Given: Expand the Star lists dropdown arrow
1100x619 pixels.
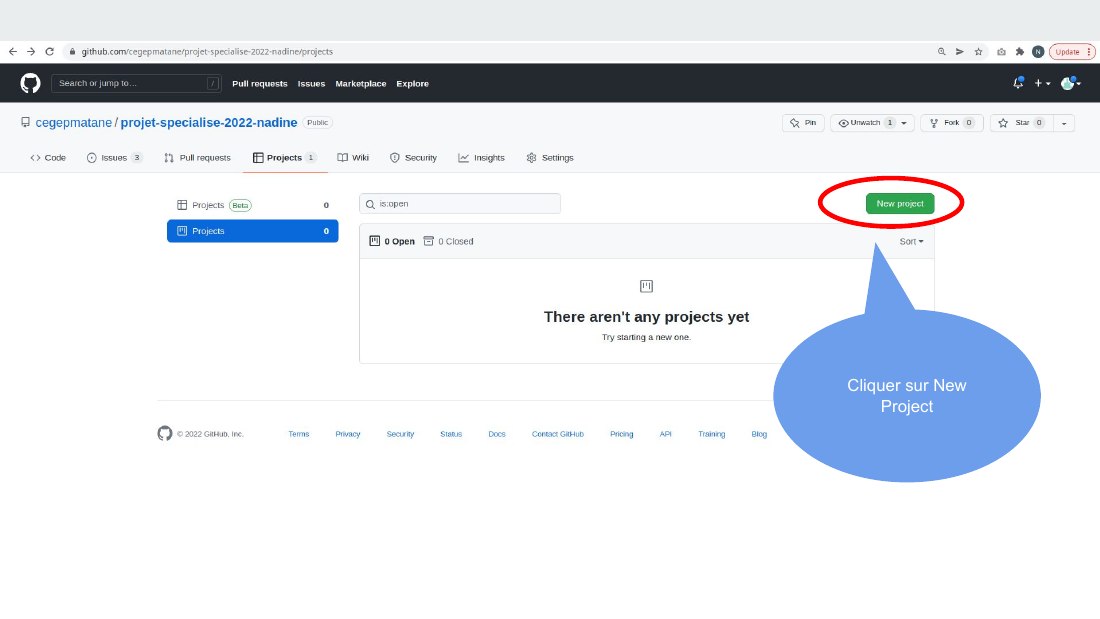Looking at the screenshot, I should click(x=1064, y=123).
